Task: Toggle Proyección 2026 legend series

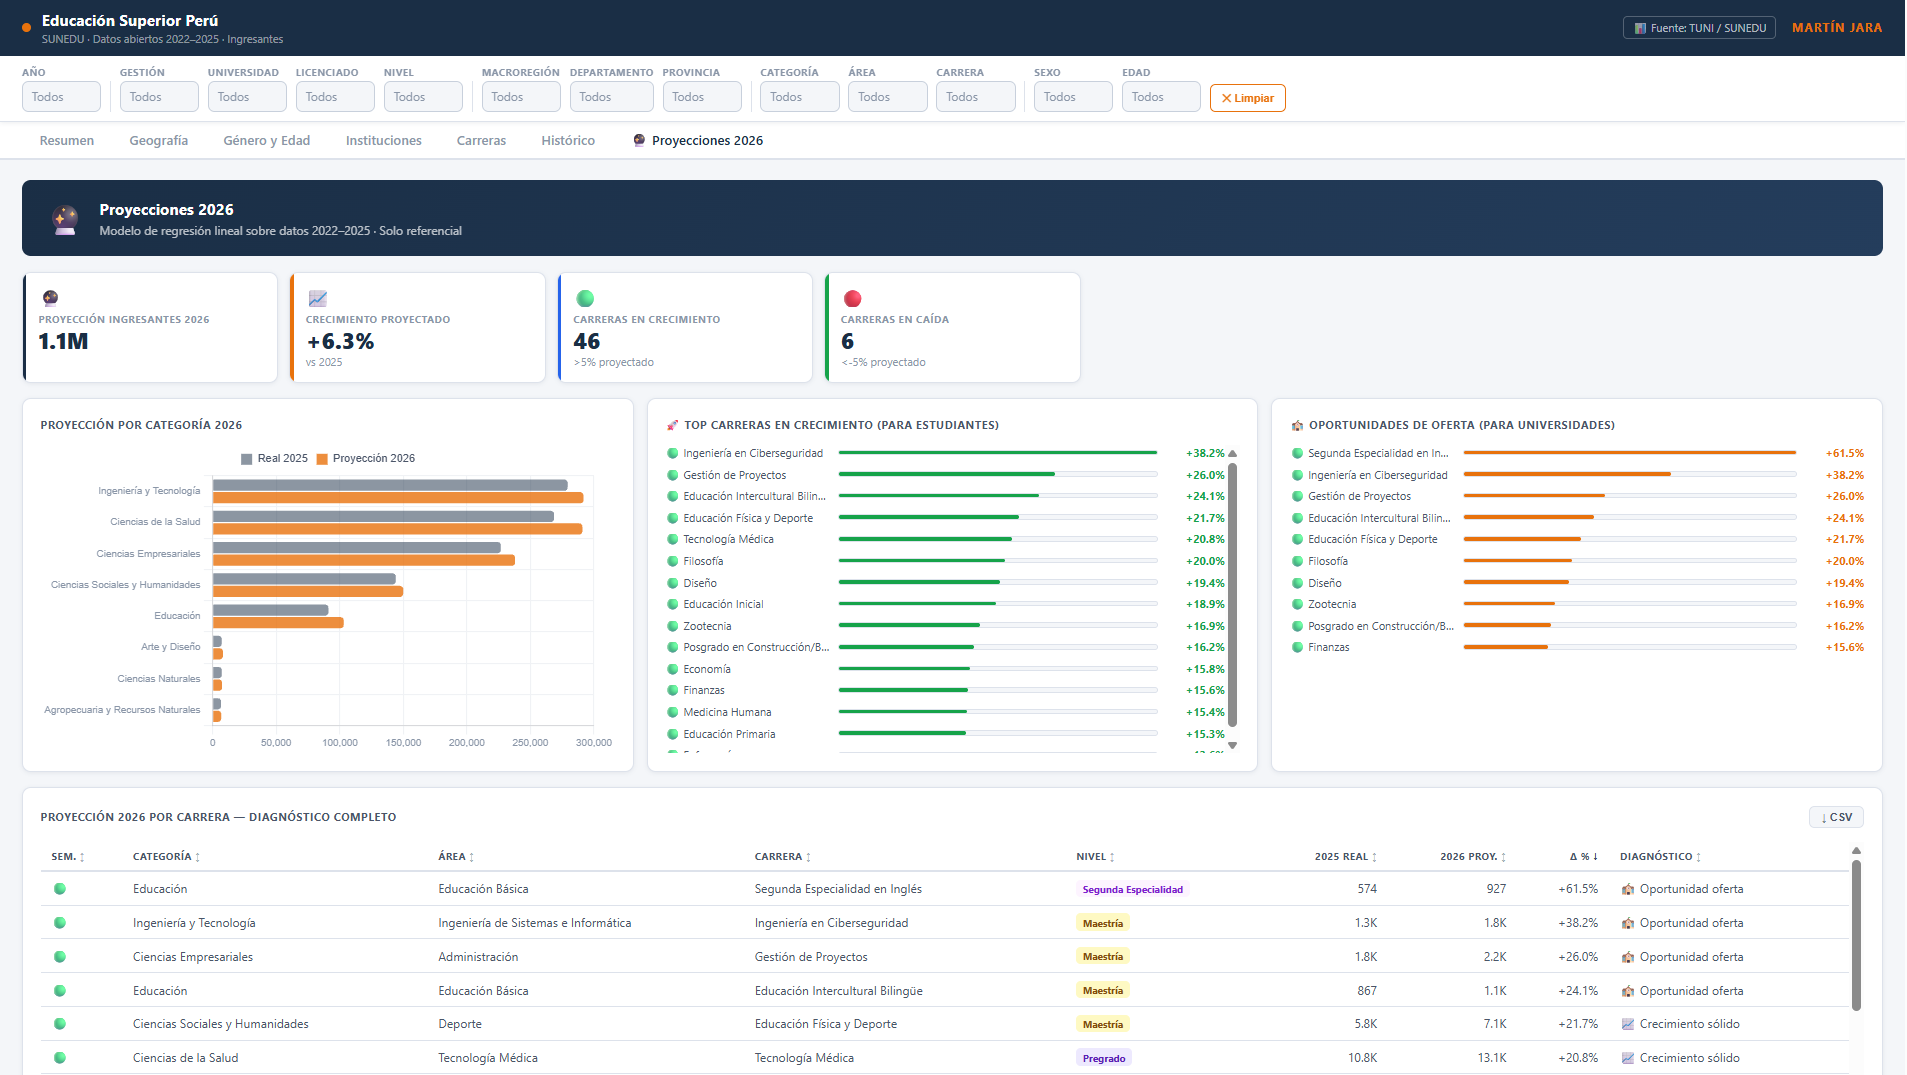Action: [x=365, y=458]
